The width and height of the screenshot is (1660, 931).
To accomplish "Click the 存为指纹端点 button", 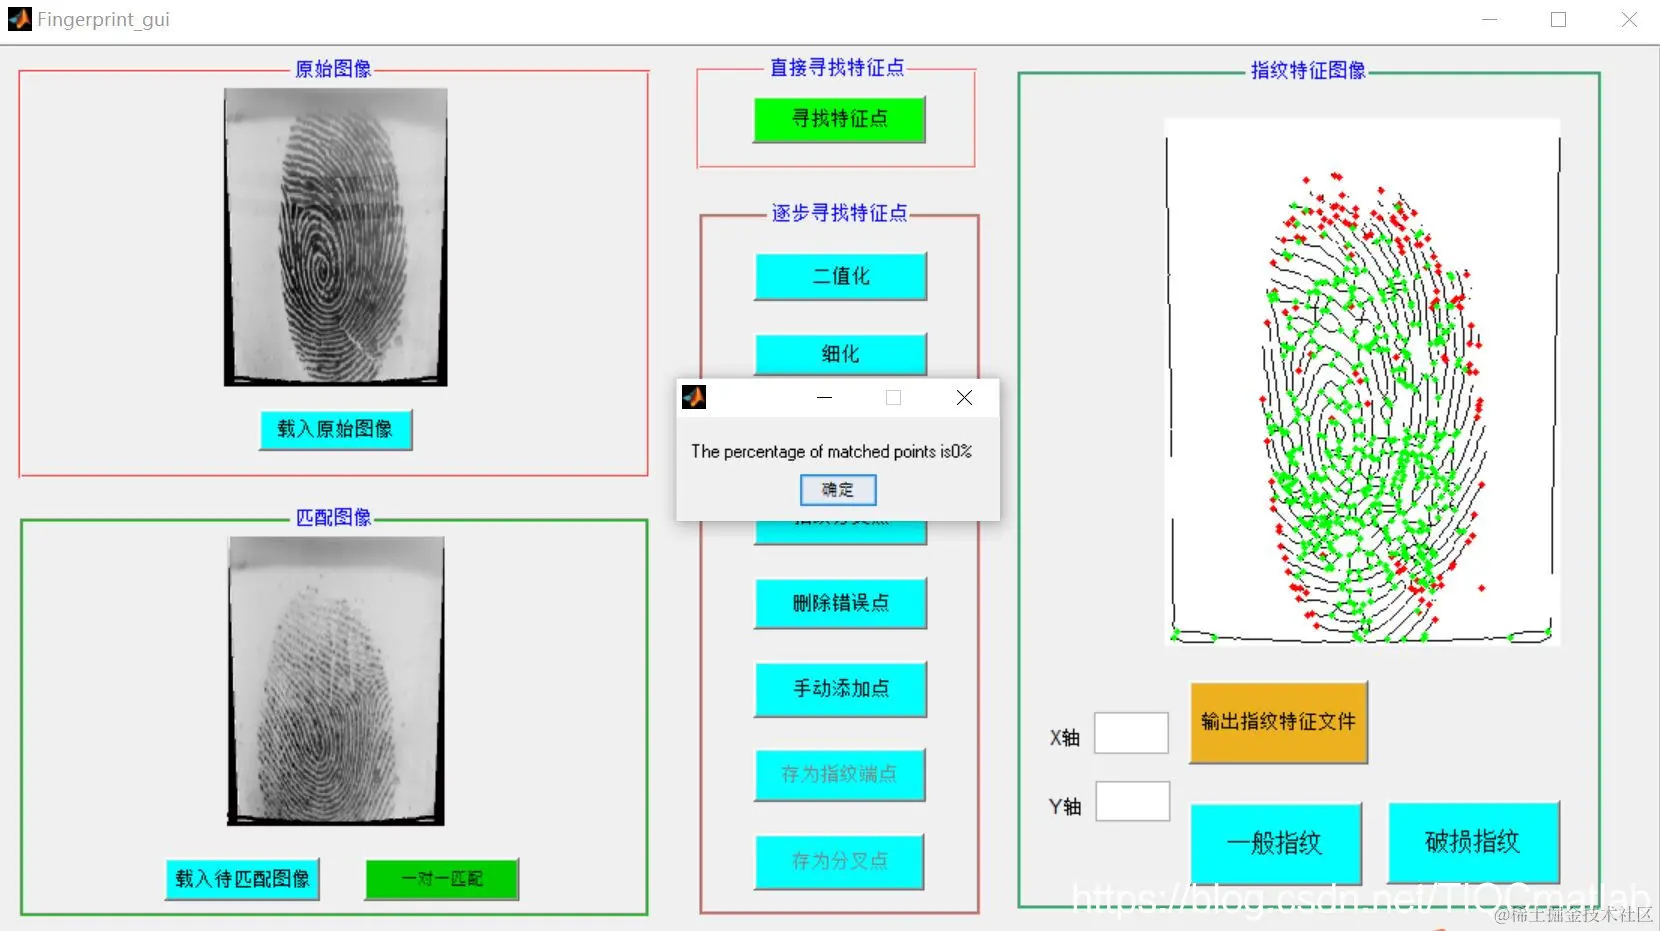I will tap(839, 775).
